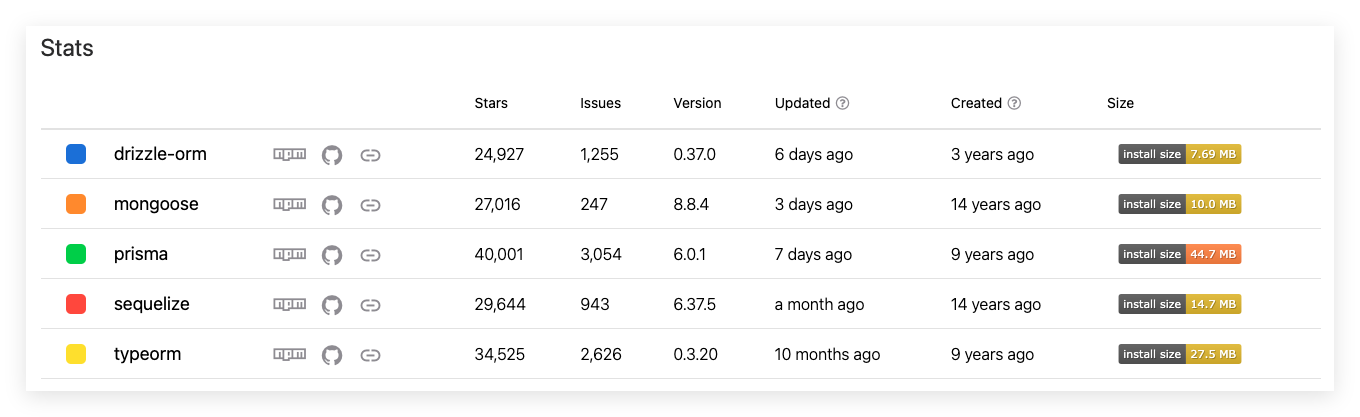Click the help icon next to Created
The height and width of the screenshot is (417, 1360).
pyautogui.click(x=1014, y=103)
